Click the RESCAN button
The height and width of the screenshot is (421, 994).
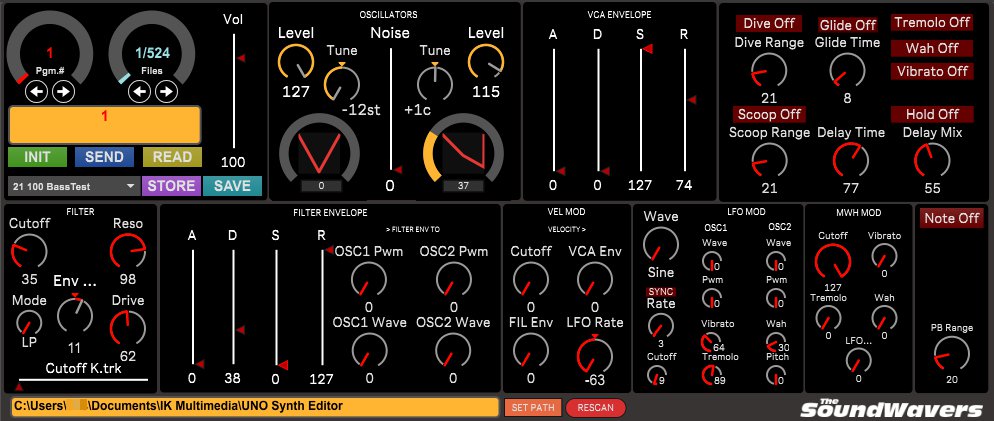(x=596, y=407)
